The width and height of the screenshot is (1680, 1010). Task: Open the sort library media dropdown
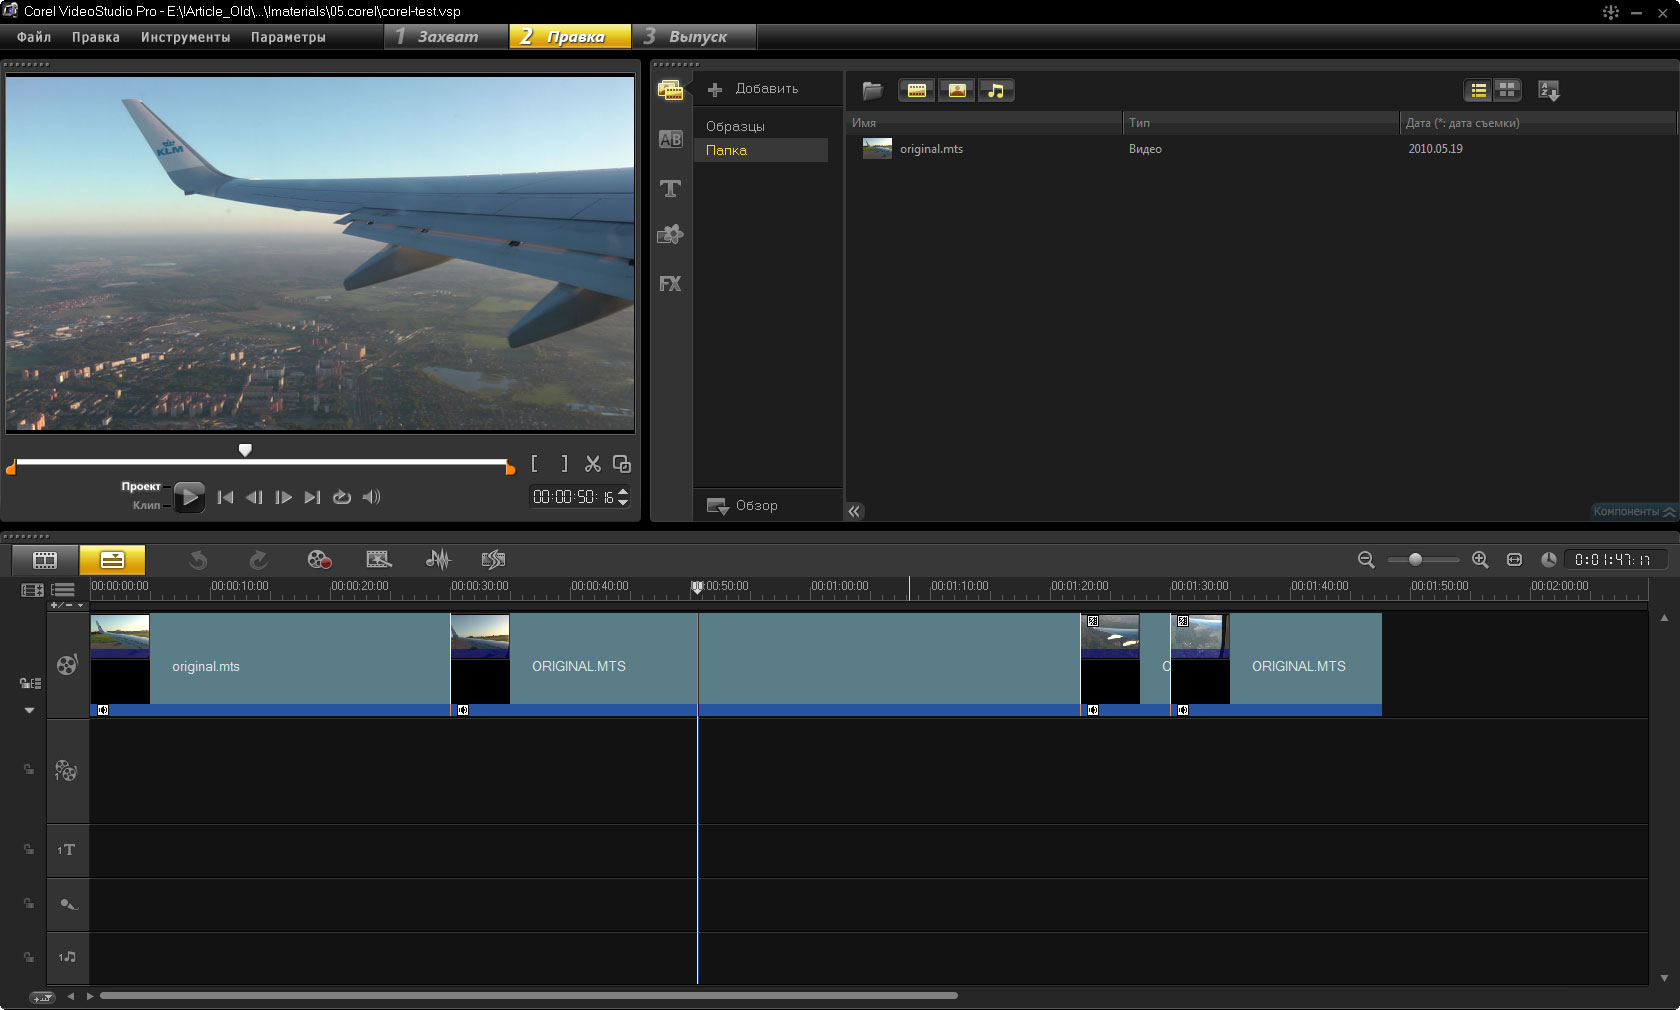point(1548,91)
